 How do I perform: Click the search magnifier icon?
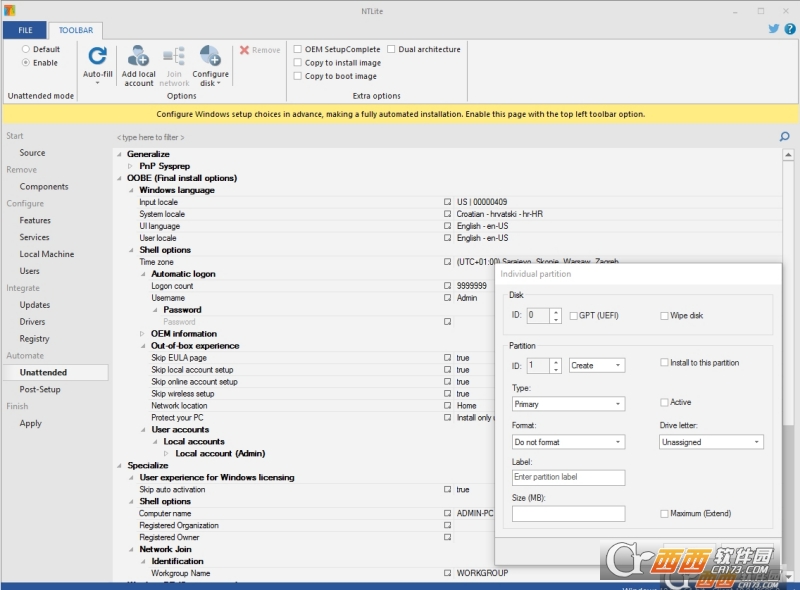785,136
